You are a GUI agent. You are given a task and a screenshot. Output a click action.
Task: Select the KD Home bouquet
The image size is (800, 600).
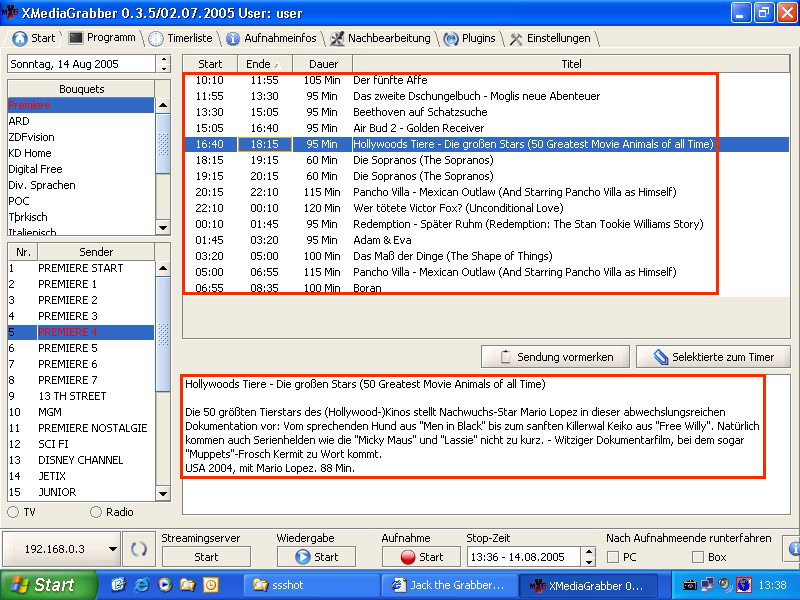coord(81,153)
